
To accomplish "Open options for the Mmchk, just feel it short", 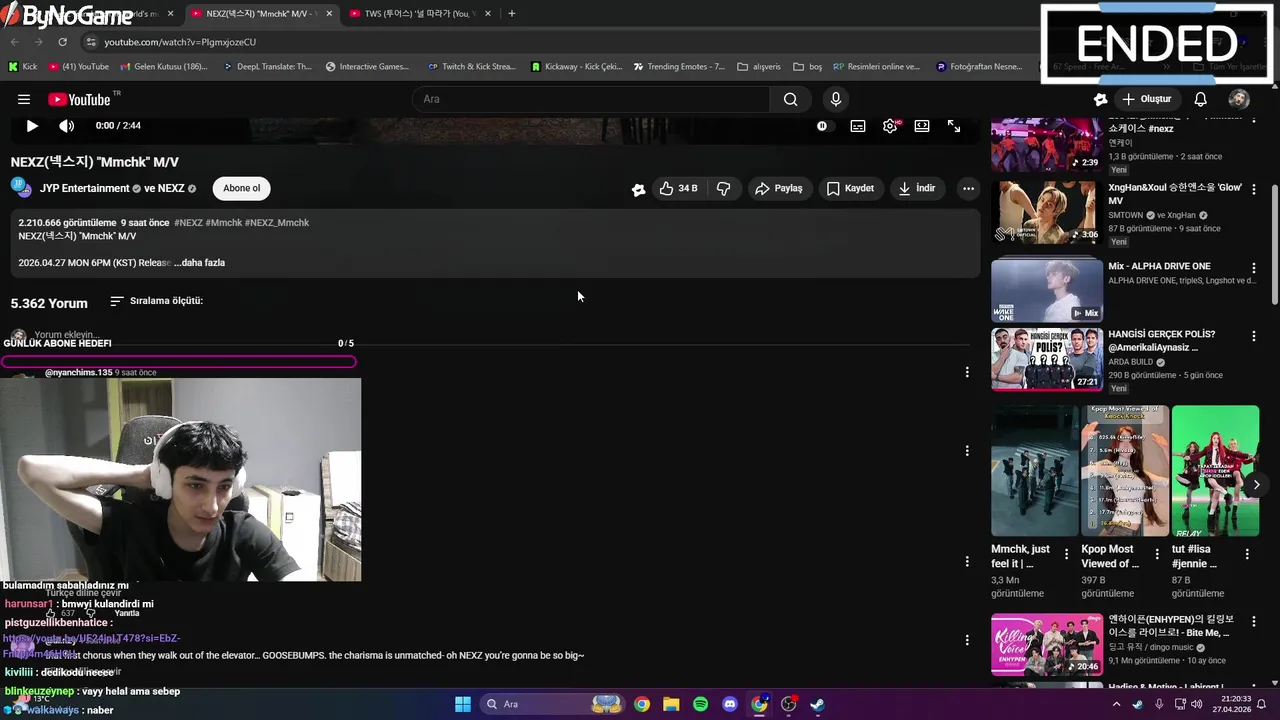I will (1066, 554).
